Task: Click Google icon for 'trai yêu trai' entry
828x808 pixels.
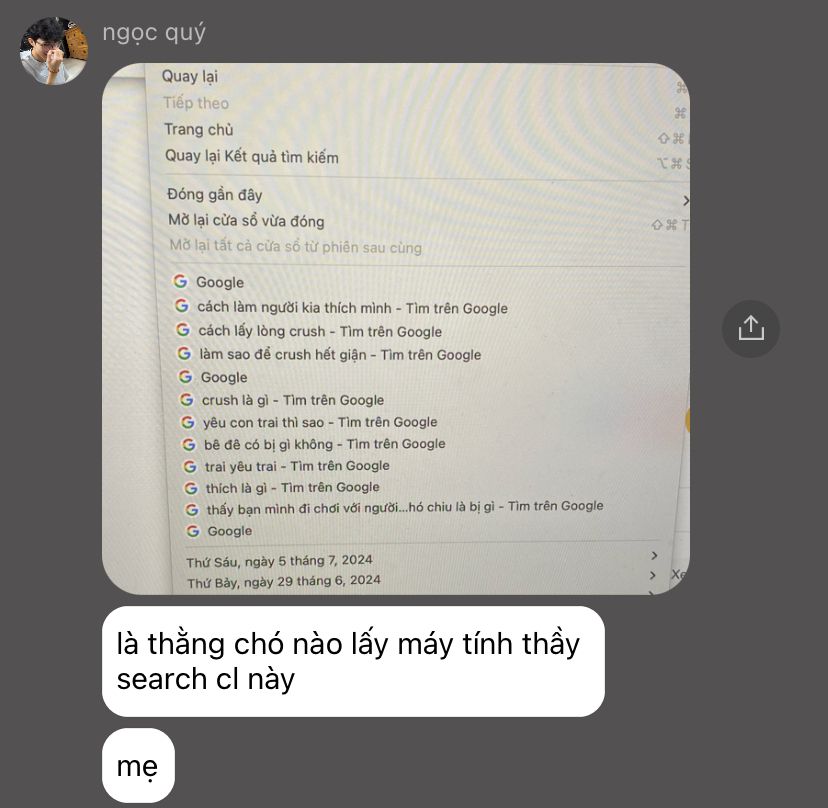Action: pos(190,466)
